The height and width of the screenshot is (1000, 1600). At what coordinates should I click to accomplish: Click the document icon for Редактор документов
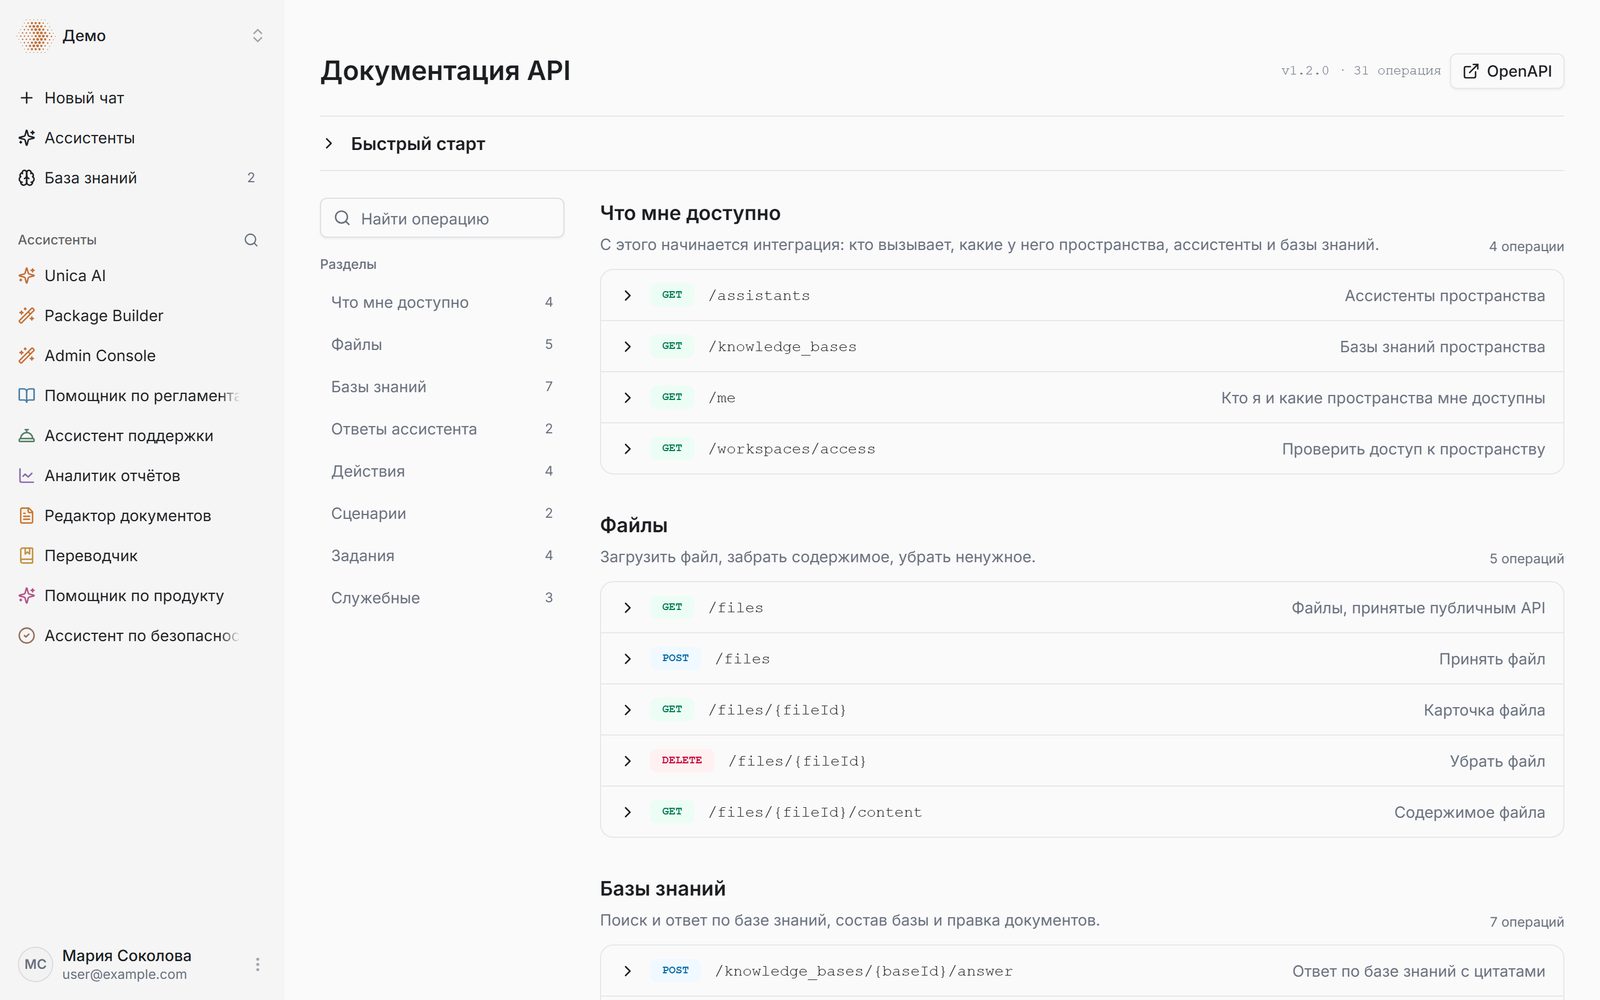click(27, 516)
